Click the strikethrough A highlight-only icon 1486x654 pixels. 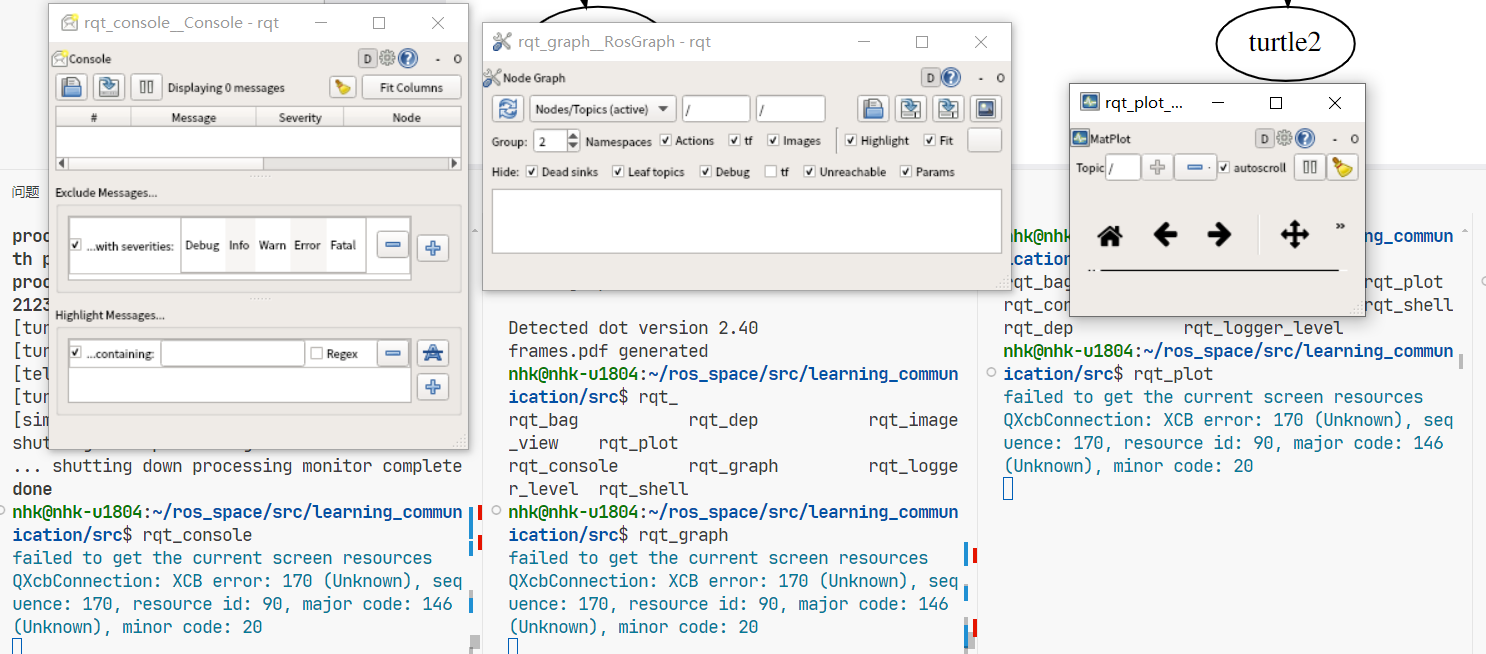433,352
